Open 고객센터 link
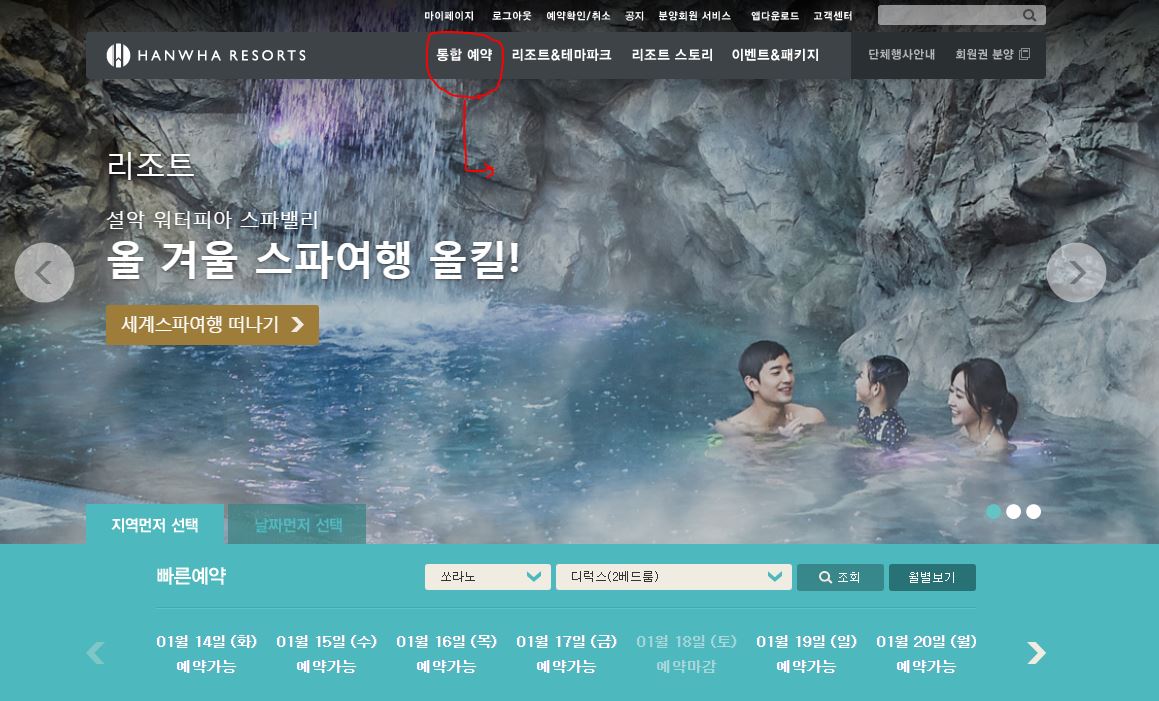This screenshot has width=1159, height=701. tap(832, 16)
